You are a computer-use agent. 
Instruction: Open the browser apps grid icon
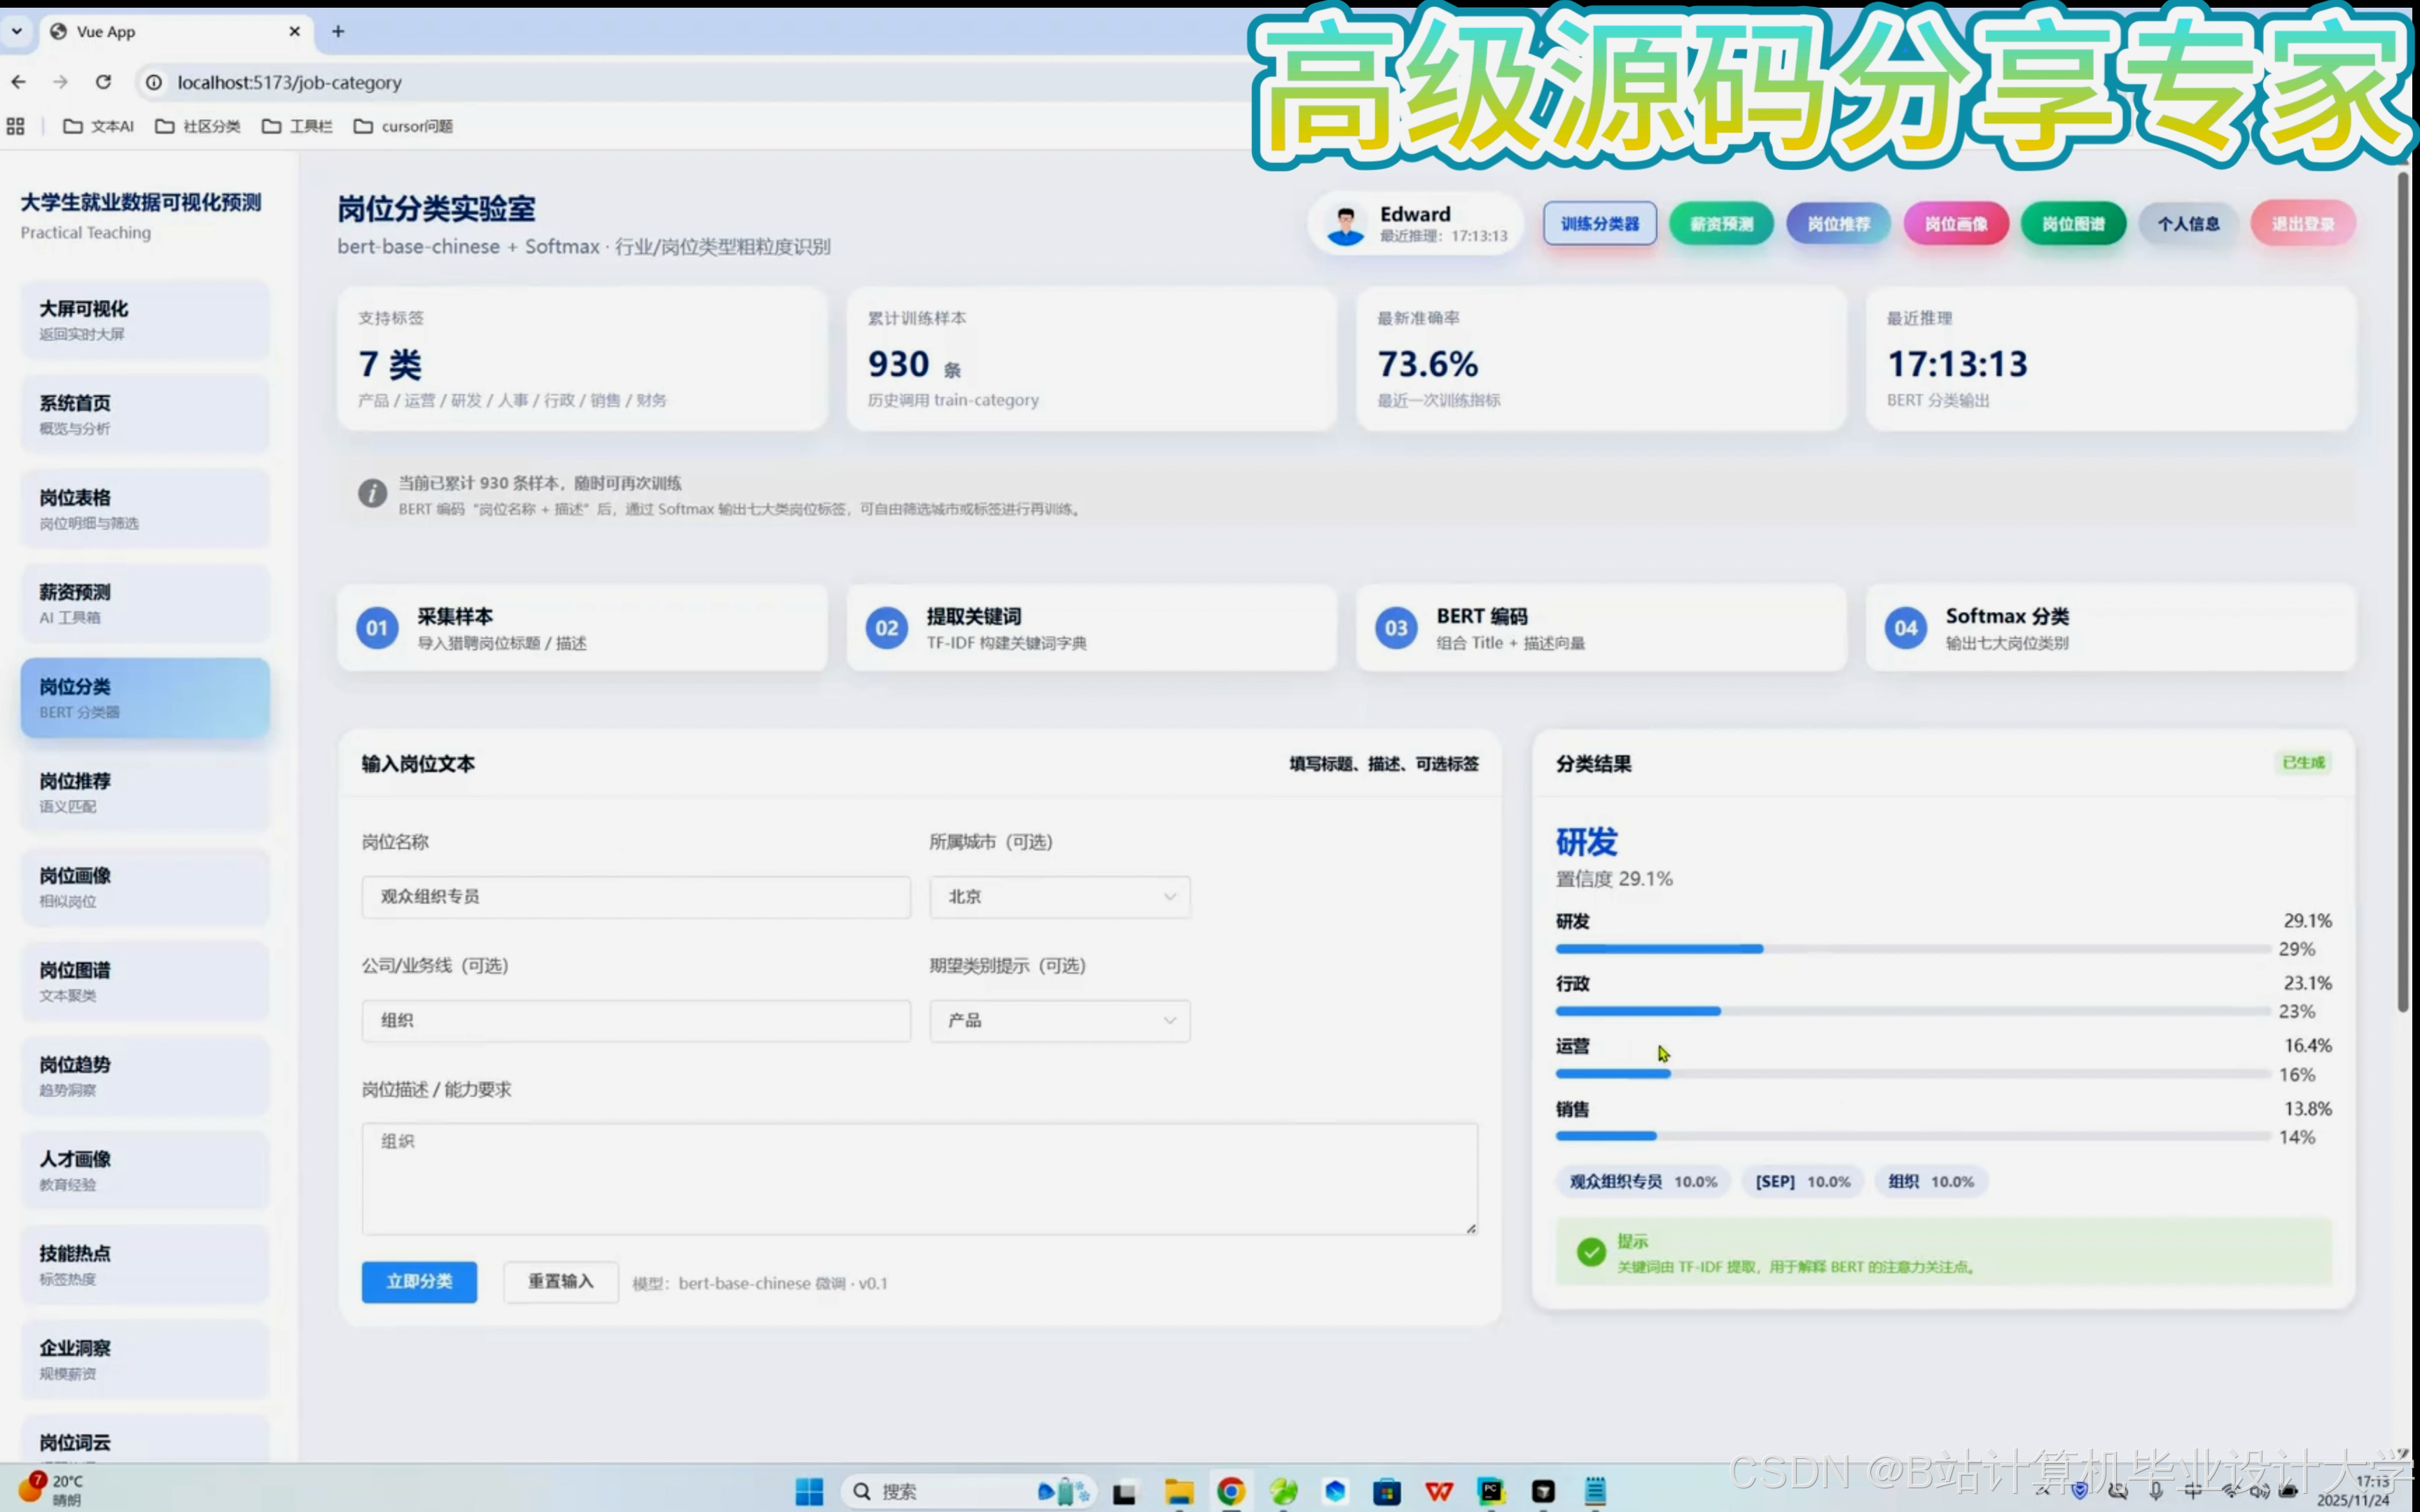(x=15, y=126)
